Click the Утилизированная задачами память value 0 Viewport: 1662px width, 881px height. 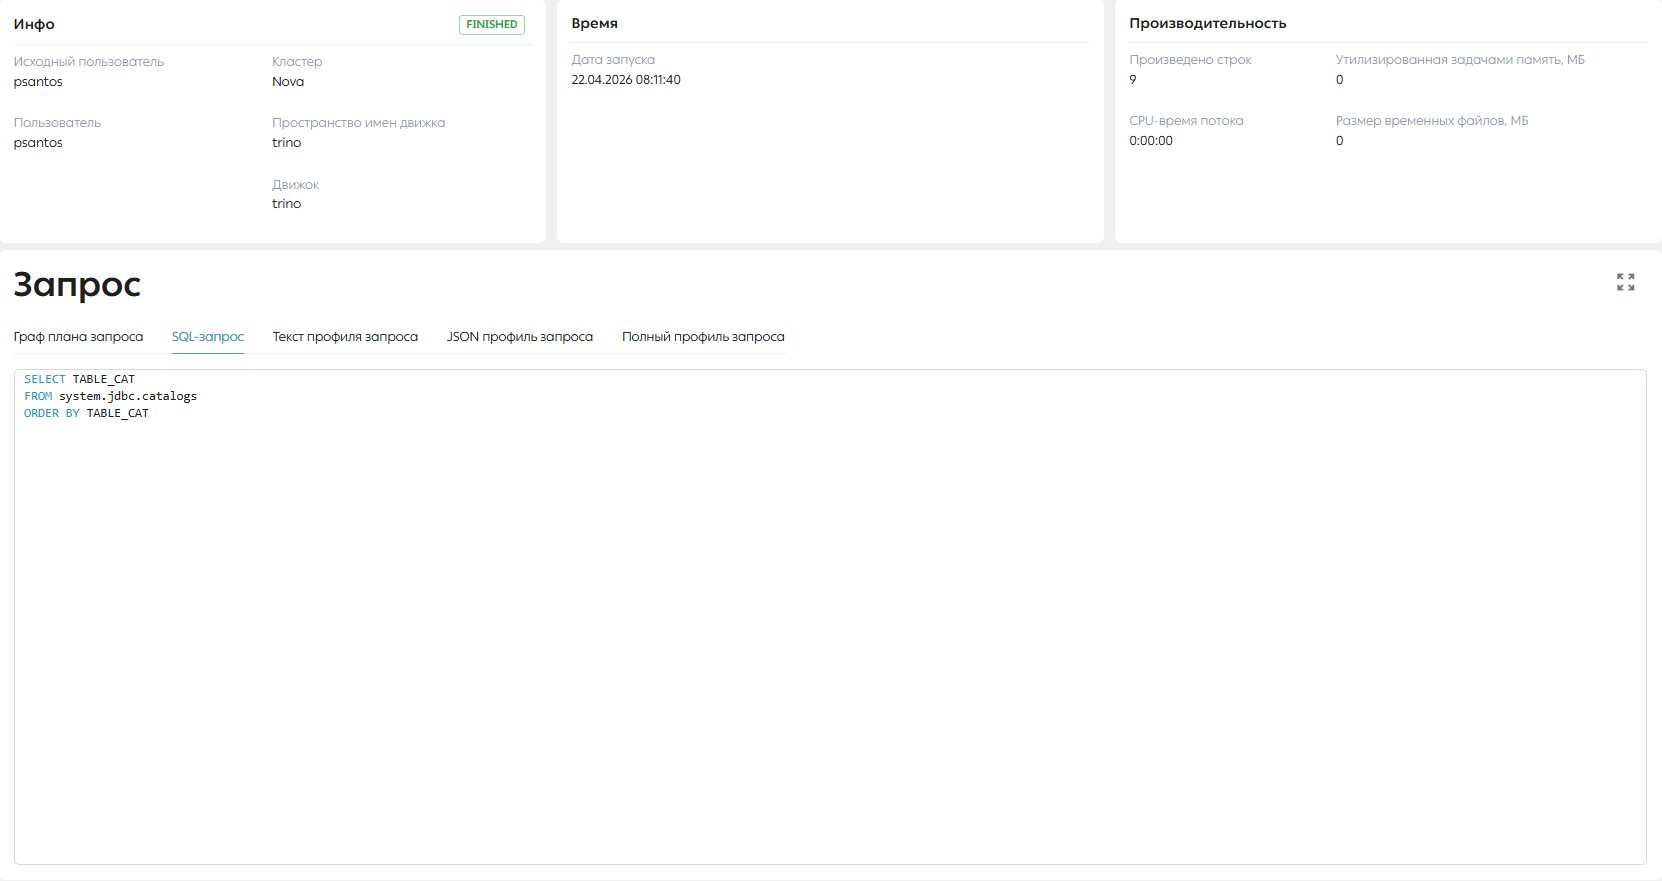1340,80
